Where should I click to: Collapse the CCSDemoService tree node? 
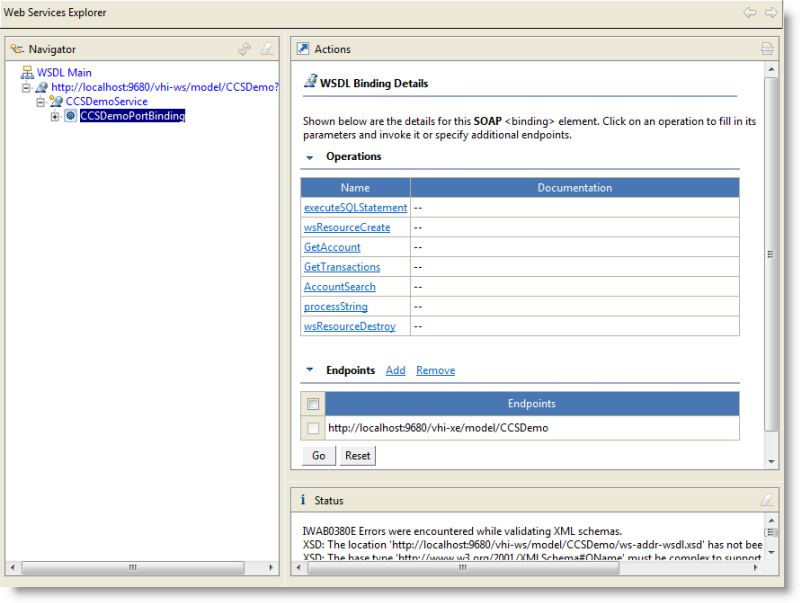(41, 102)
